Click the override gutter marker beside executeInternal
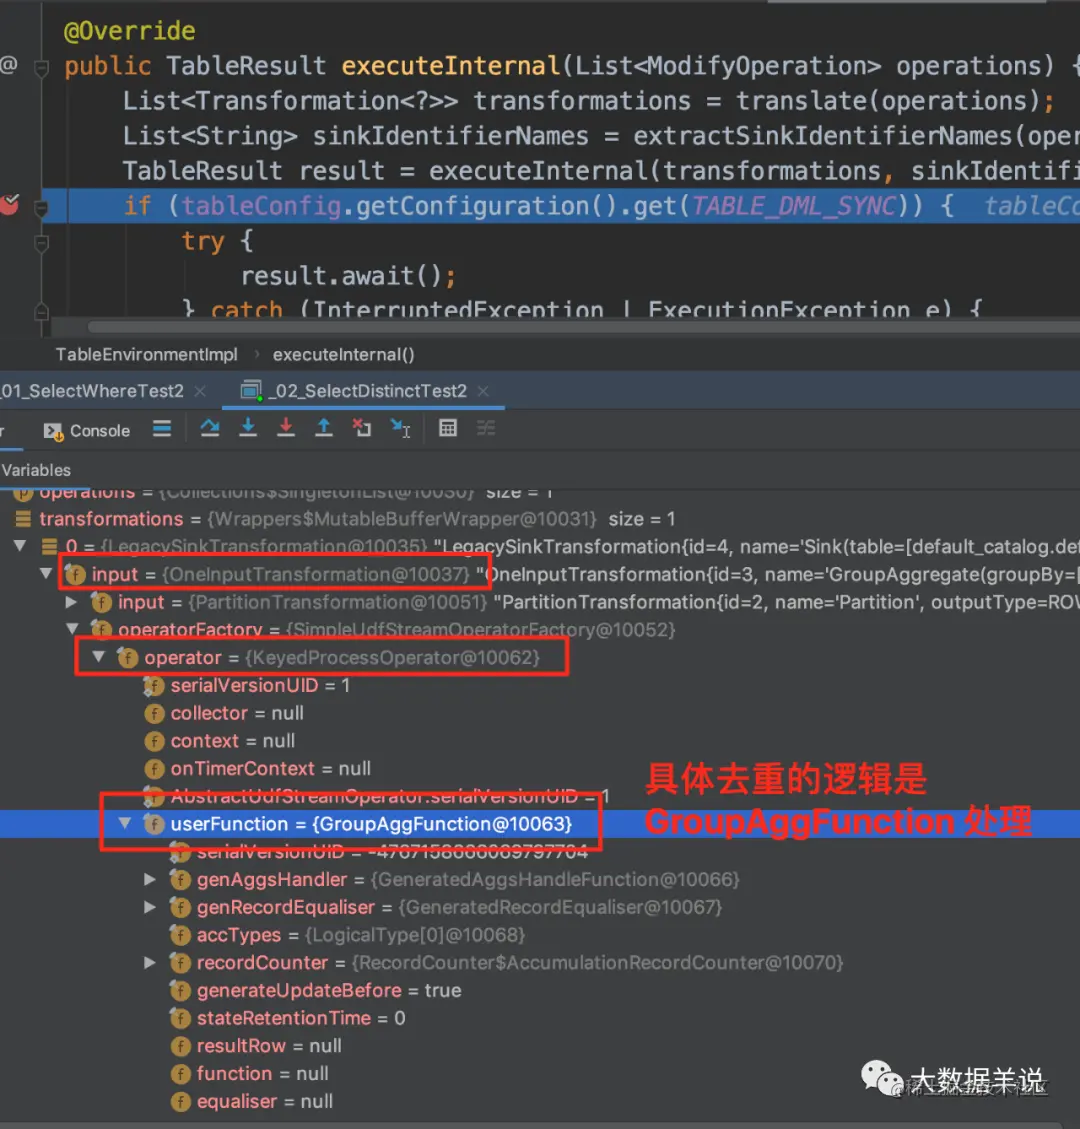Viewport: 1080px width, 1129px height. (x=9, y=66)
